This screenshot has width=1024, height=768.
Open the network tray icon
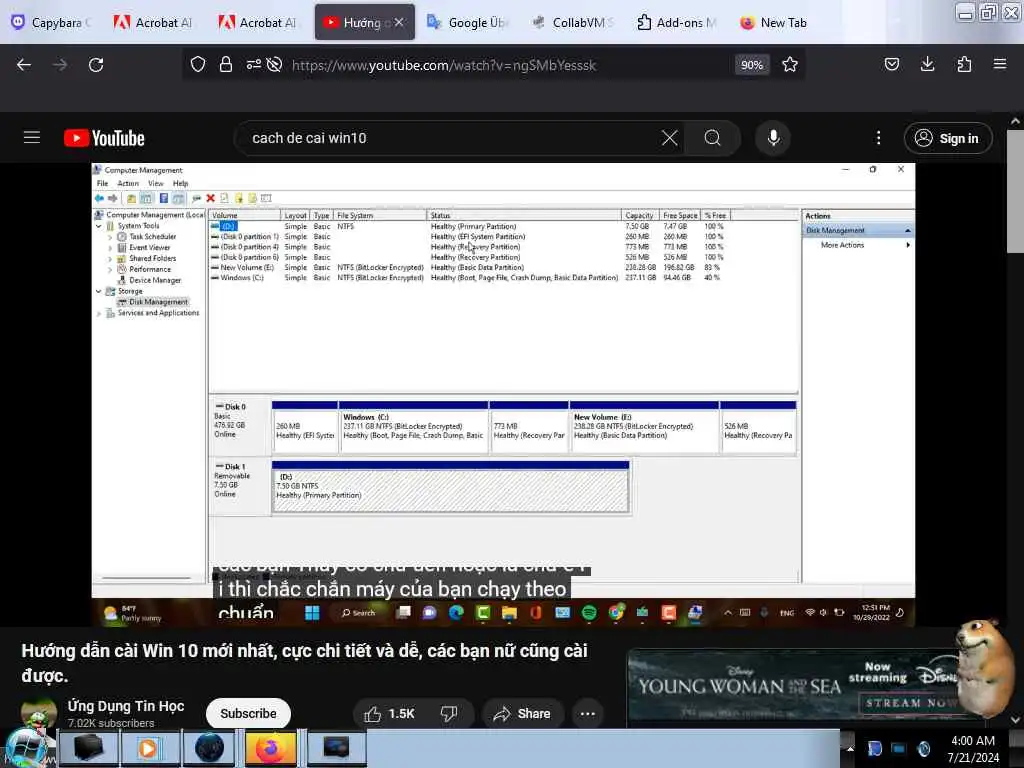[x=899, y=749]
